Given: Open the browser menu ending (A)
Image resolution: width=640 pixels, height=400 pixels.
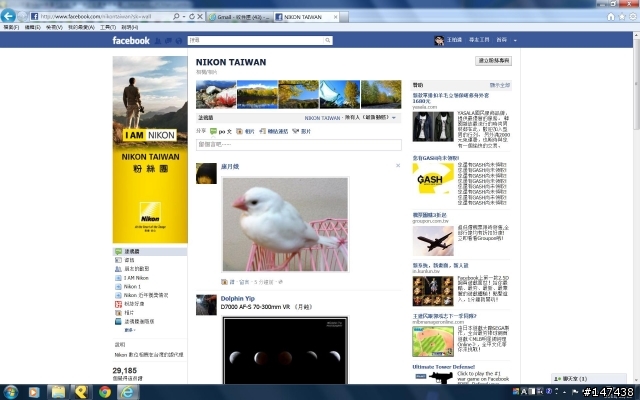Looking at the screenshot, I should [81, 27].
